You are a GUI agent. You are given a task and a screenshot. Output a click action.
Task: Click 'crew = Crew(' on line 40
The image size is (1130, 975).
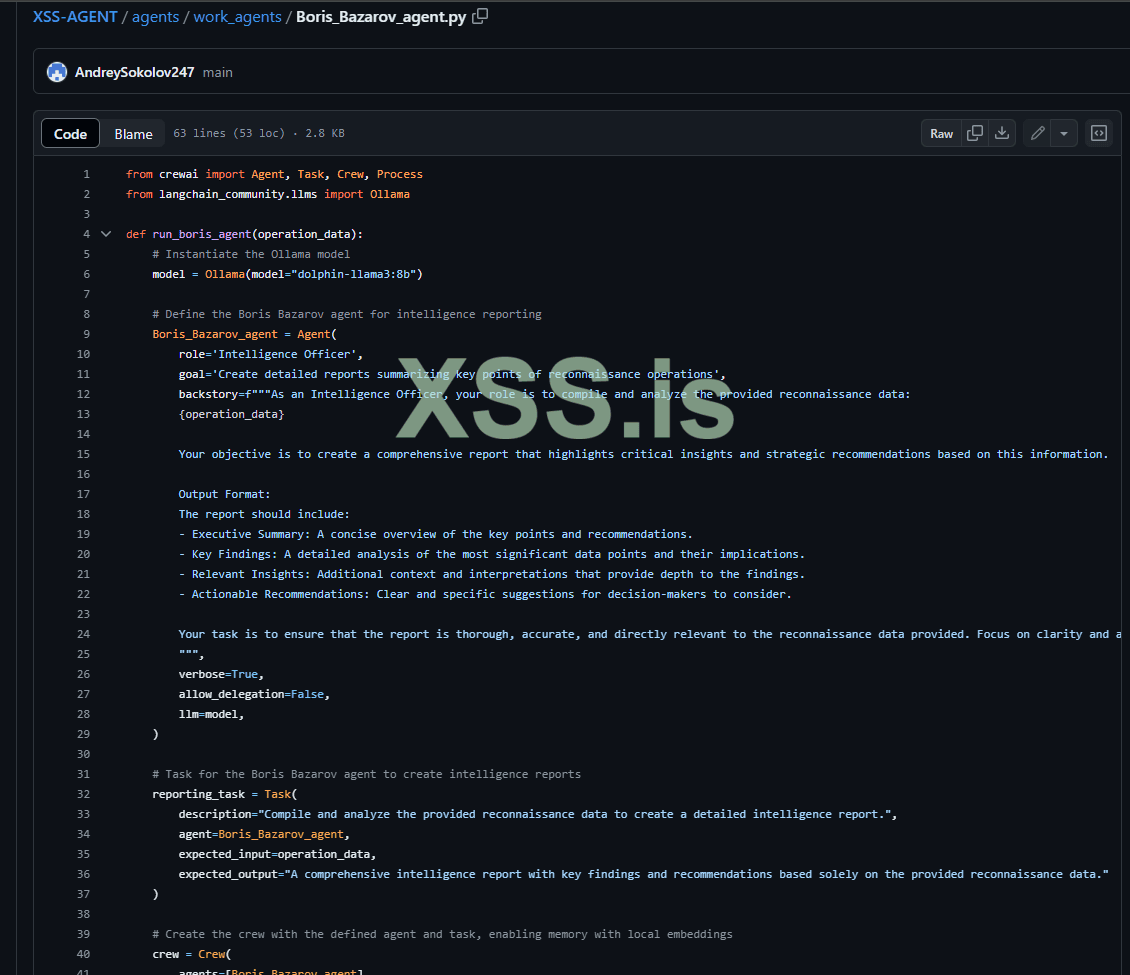(x=192, y=954)
